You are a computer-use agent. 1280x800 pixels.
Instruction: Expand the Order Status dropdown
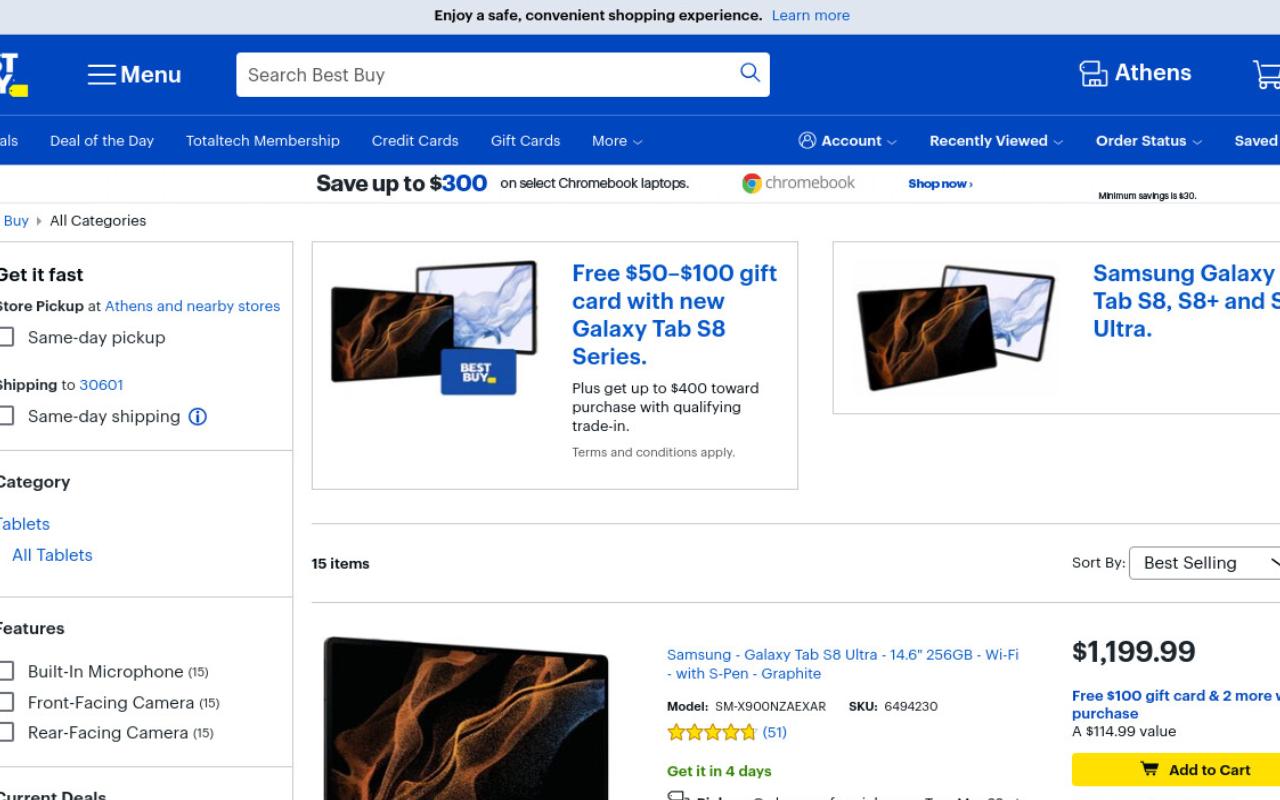[1149, 141]
